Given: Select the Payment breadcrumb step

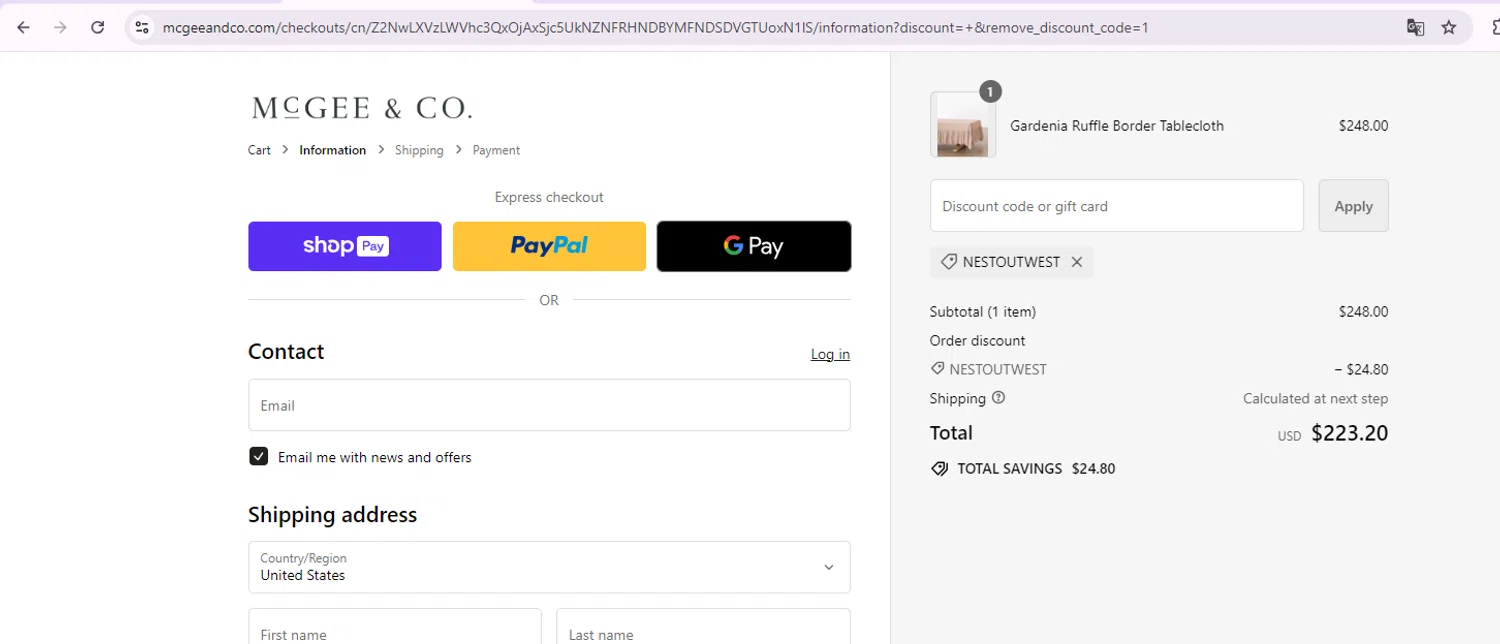Looking at the screenshot, I should (x=496, y=150).
